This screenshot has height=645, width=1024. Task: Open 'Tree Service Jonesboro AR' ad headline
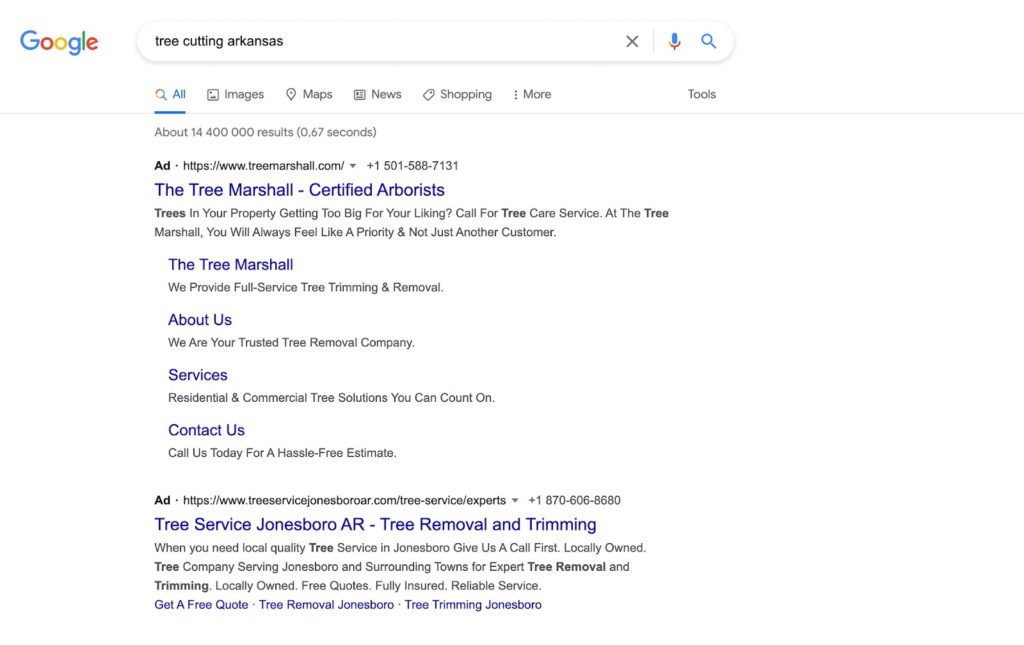tap(376, 525)
